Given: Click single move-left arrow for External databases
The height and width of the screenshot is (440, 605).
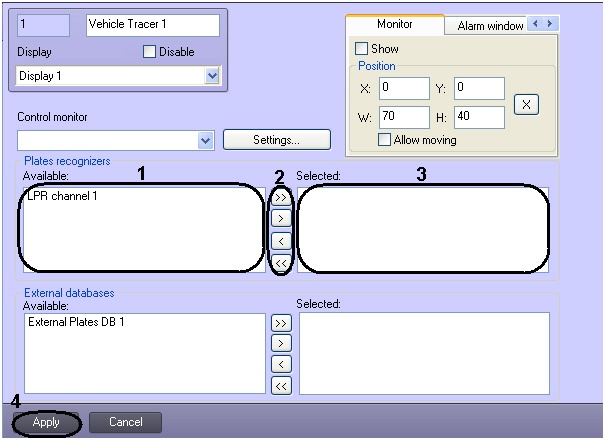Looking at the screenshot, I should click(281, 364).
